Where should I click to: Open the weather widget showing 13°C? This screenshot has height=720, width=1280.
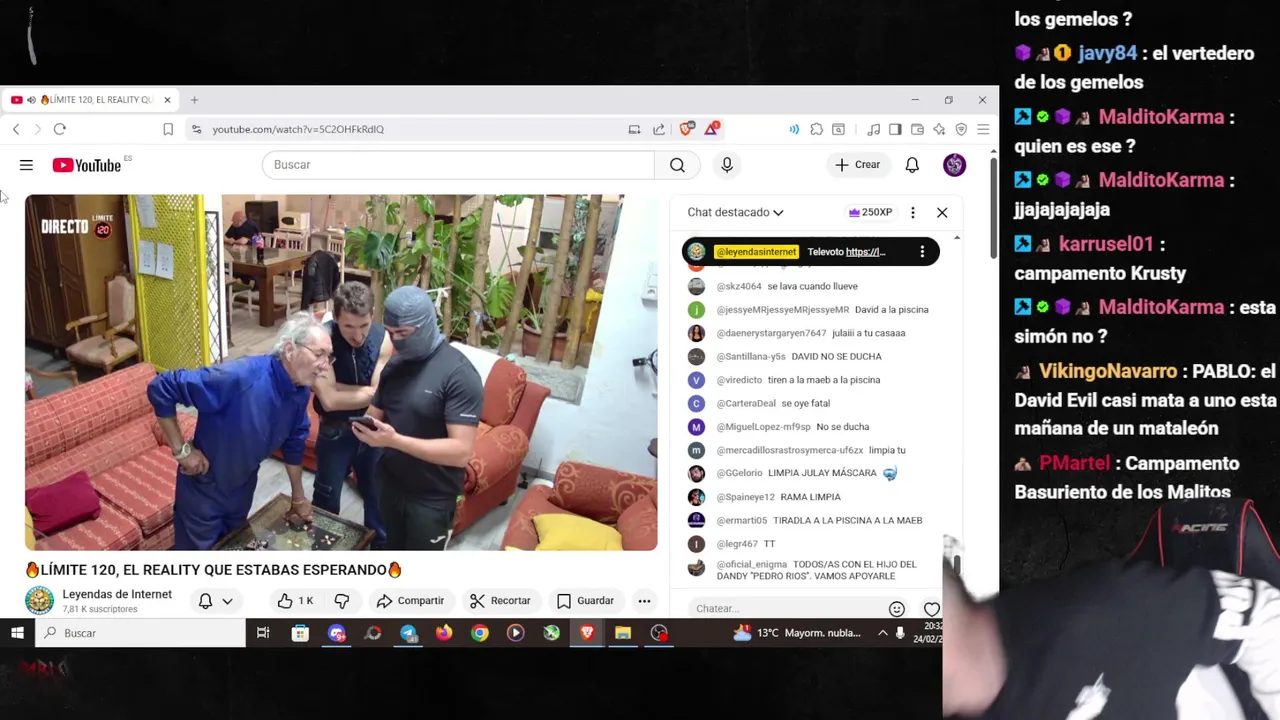797,633
